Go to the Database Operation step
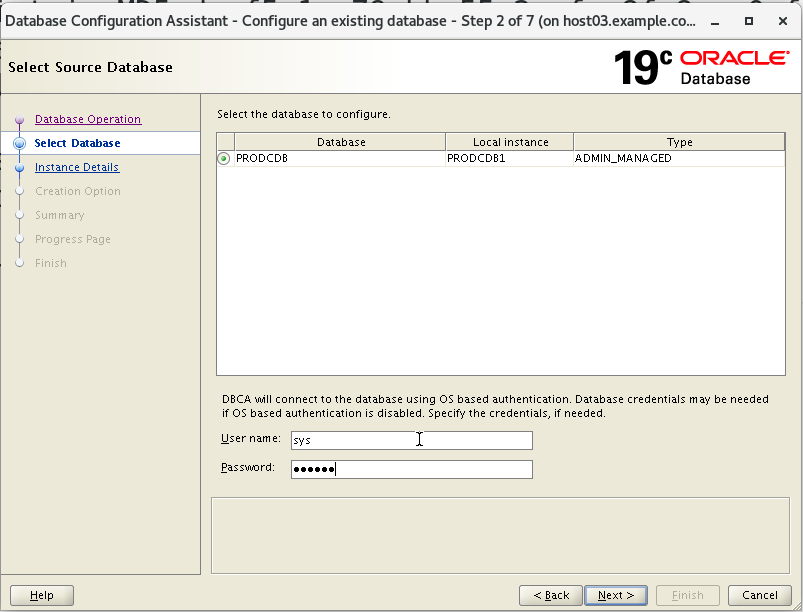 pyautogui.click(x=88, y=119)
